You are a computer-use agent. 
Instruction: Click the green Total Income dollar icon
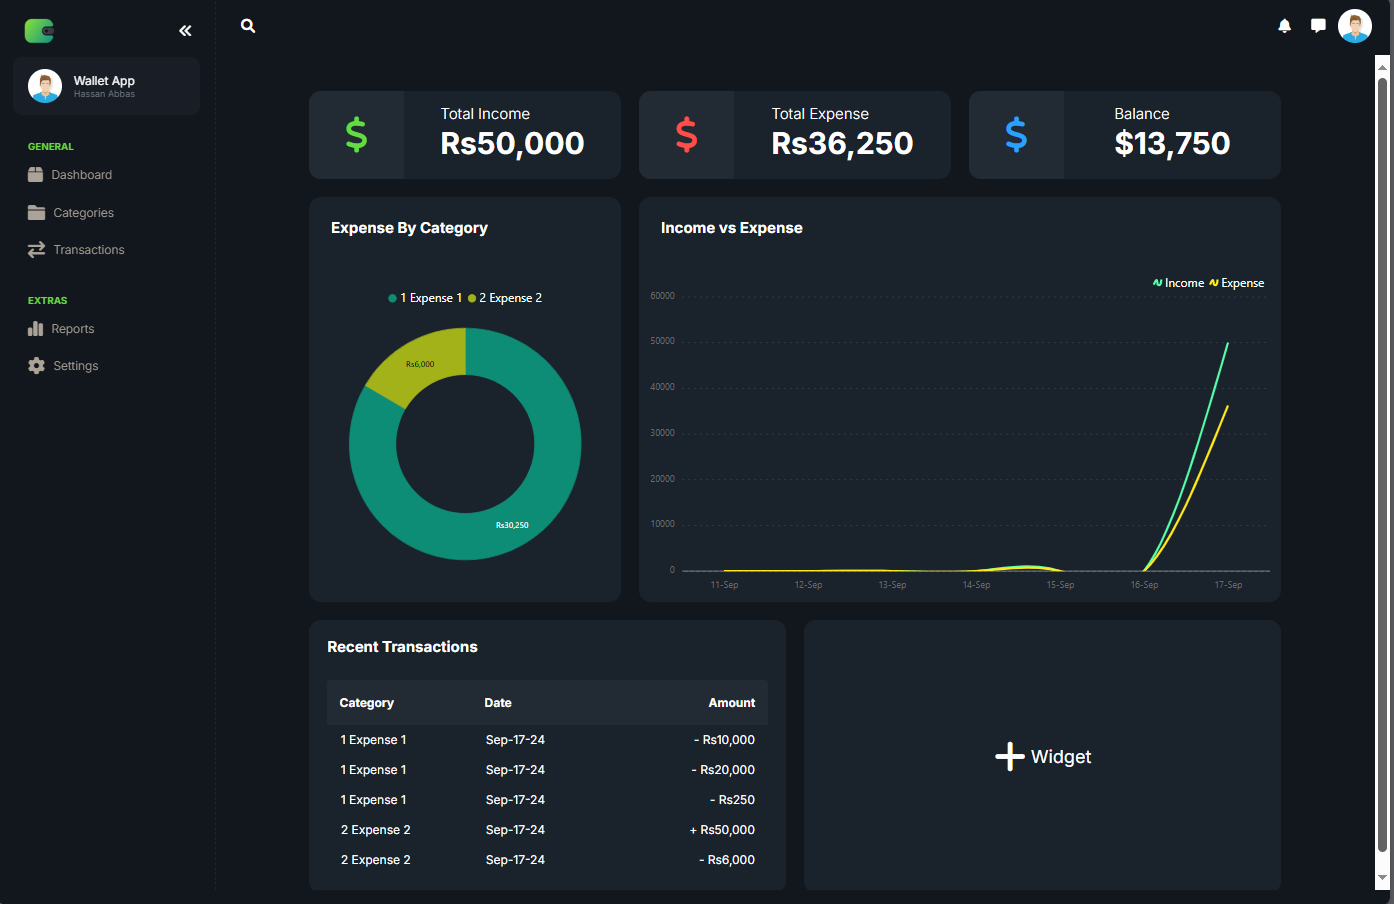pyautogui.click(x=356, y=135)
